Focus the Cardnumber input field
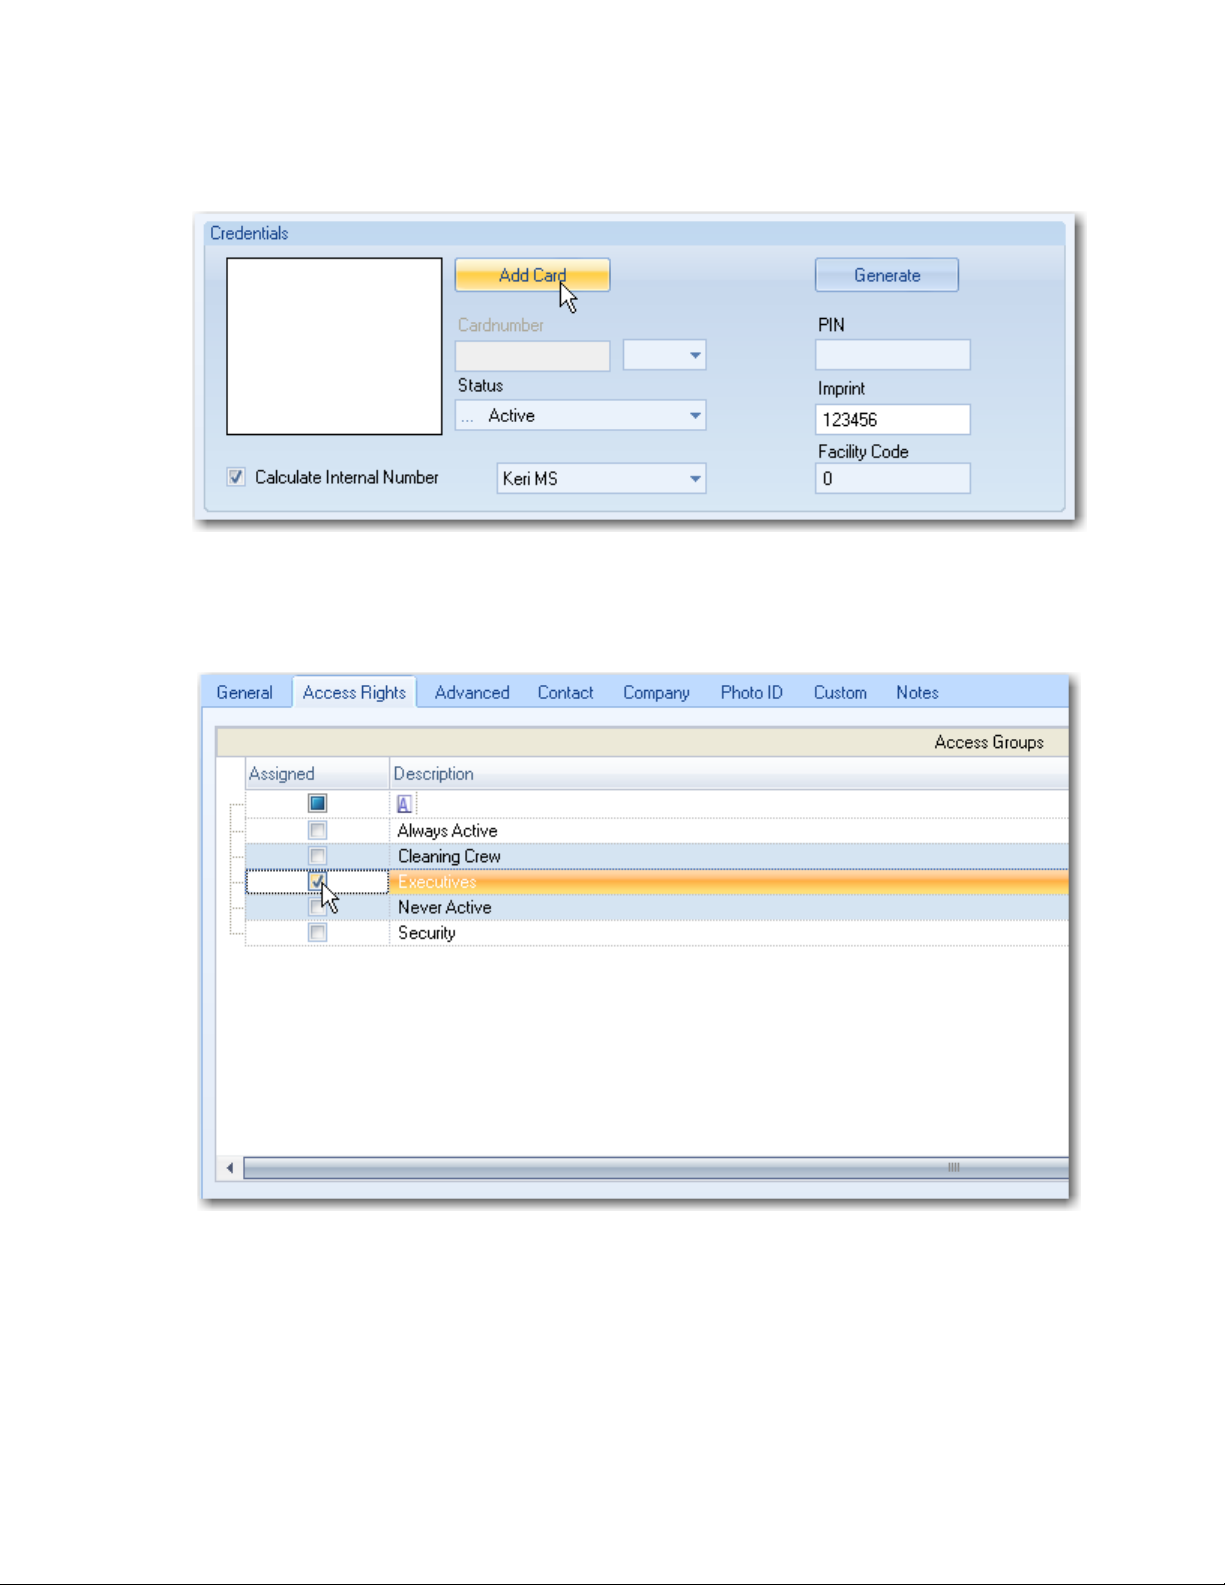The image size is (1225, 1585). (532, 355)
